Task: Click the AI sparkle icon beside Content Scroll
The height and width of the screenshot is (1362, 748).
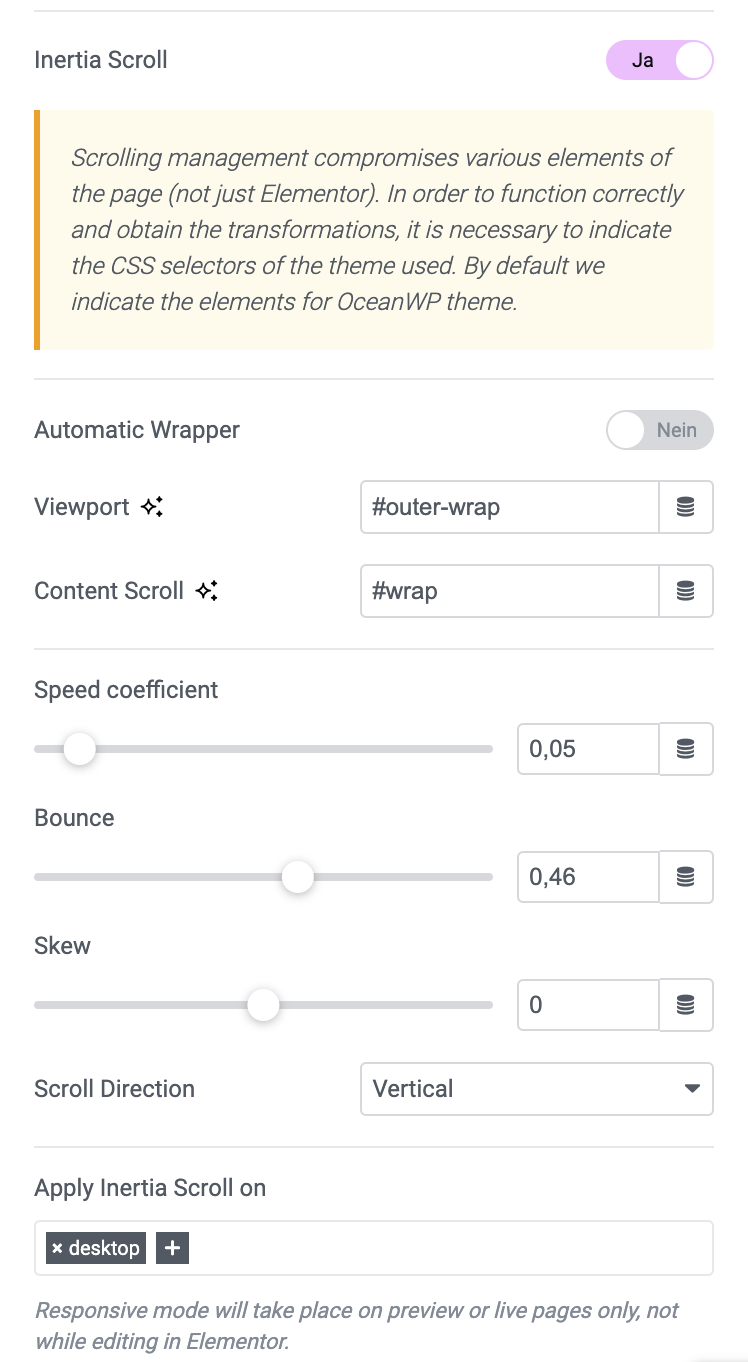Action: 206,591
